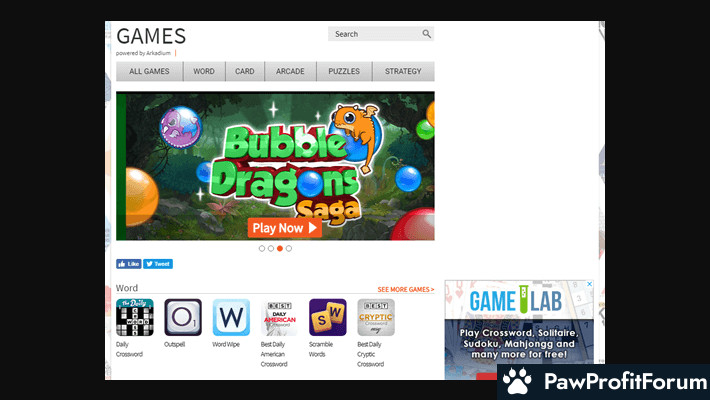The image size is (710, 400).
Task: Click the 'Scramble Words' game label
Action: coord(321,349)
